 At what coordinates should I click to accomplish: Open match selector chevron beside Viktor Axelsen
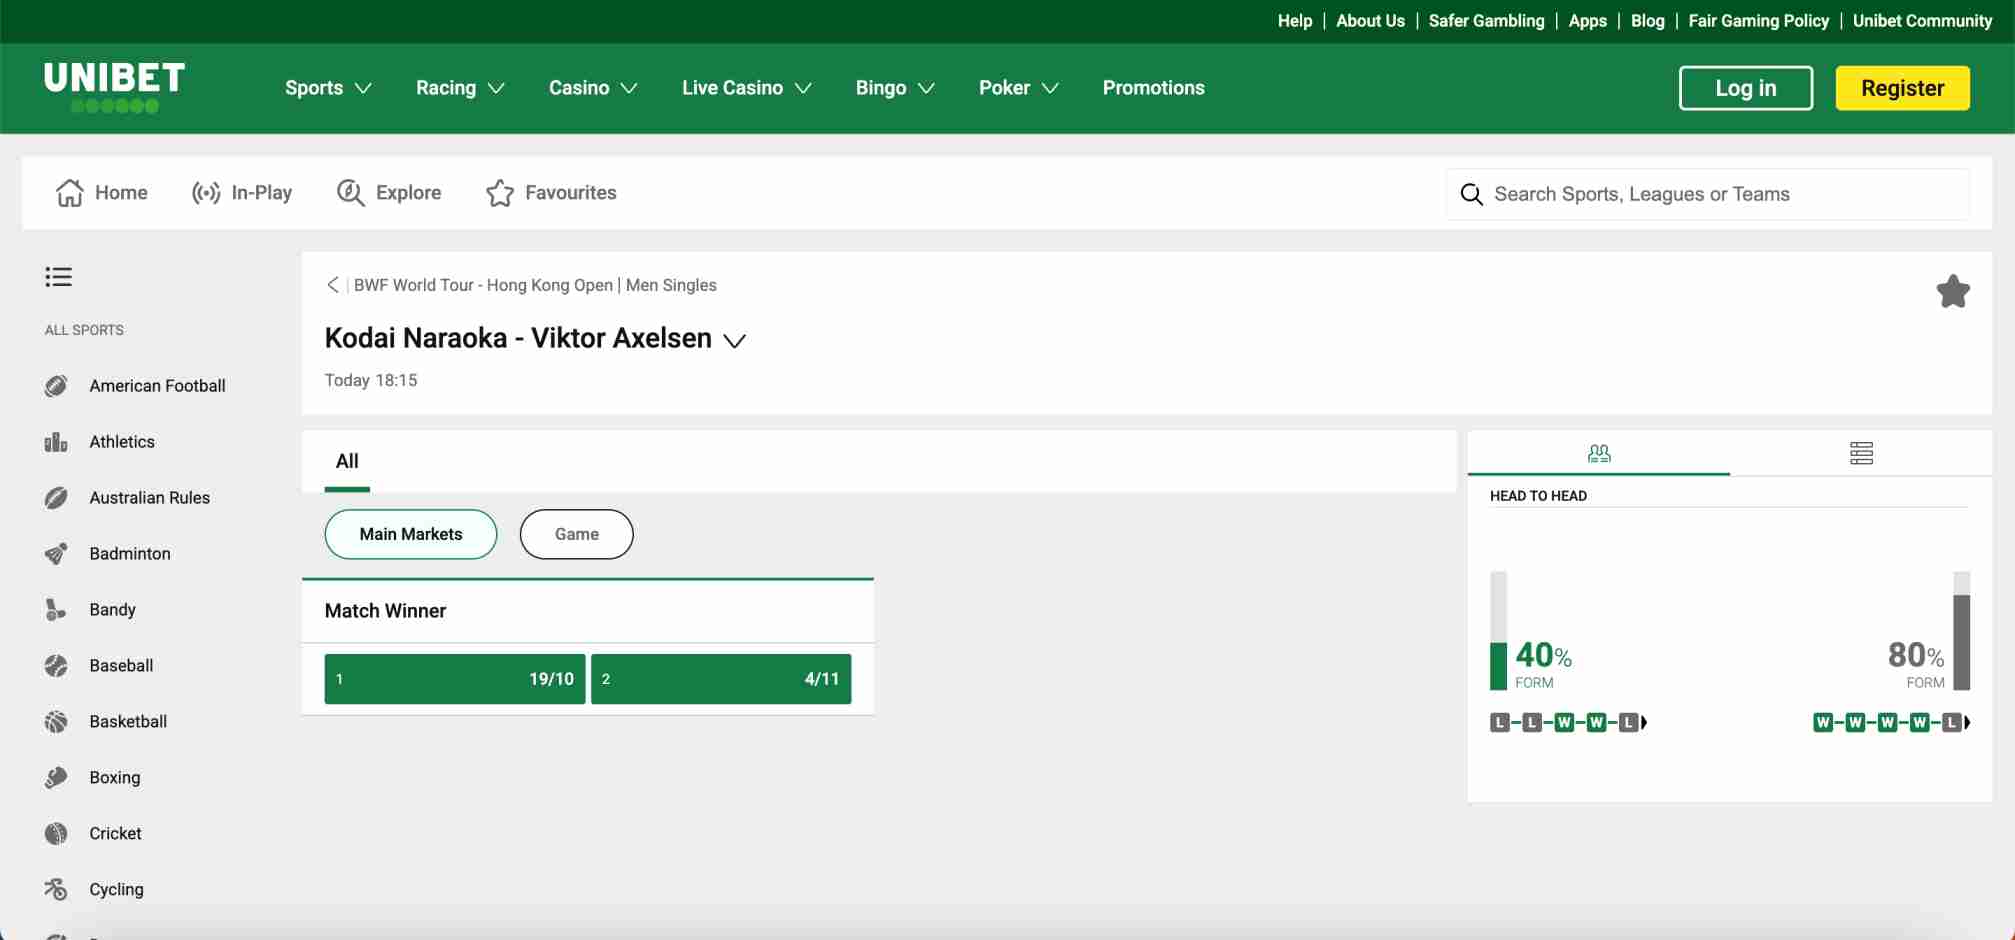click(x=735, y=341)
